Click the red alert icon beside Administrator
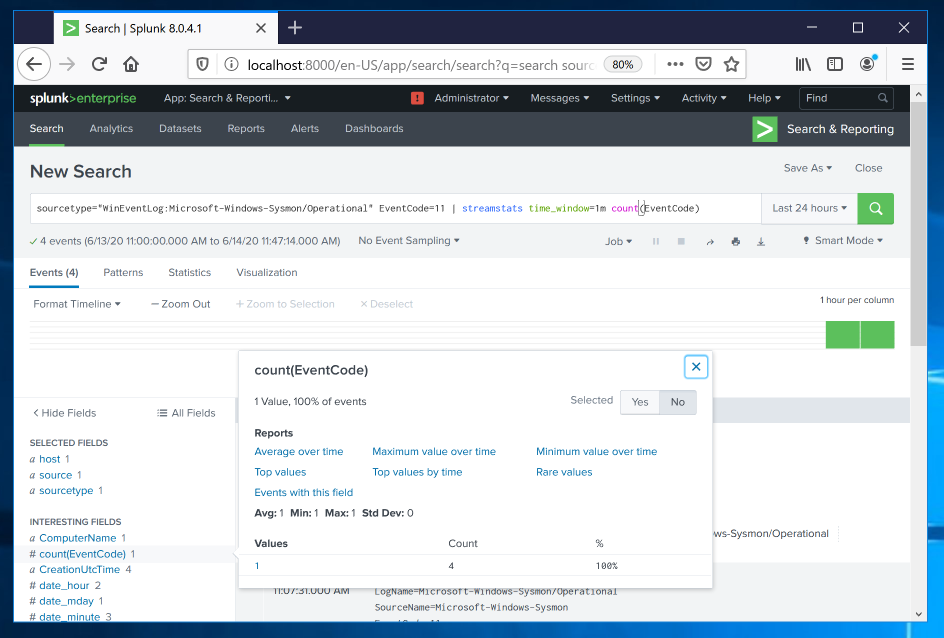This screenshot has height=638, width=944. [417, 98]
